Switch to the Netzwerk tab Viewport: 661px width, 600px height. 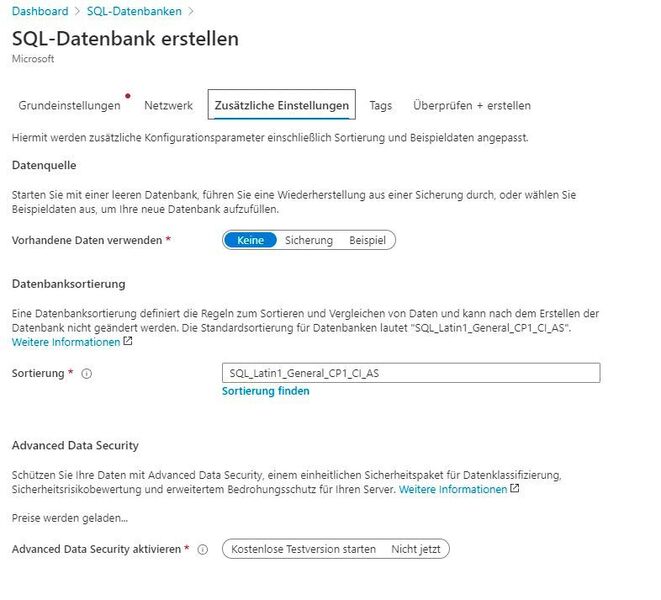(168, 105)
